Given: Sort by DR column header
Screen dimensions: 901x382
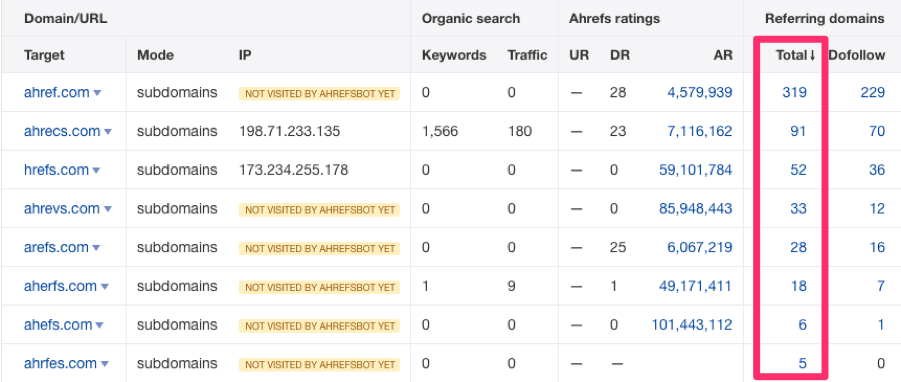Looking at the screenshot, I should [x=620, y=55].
